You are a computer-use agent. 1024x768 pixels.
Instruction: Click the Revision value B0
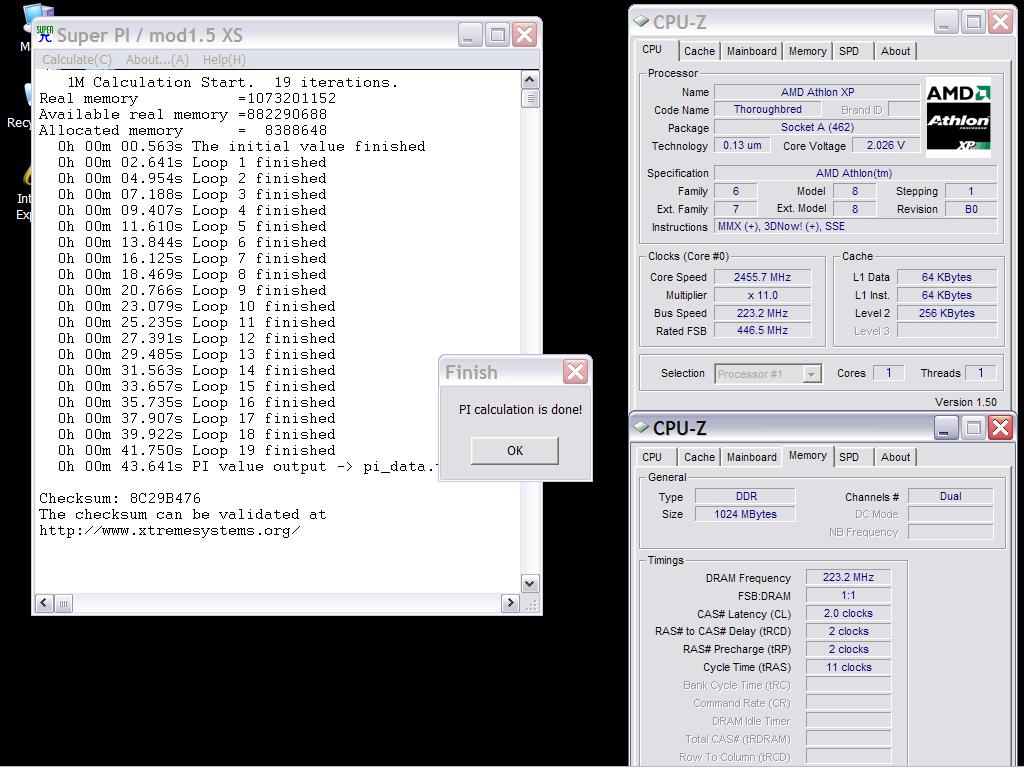[970, 209]
